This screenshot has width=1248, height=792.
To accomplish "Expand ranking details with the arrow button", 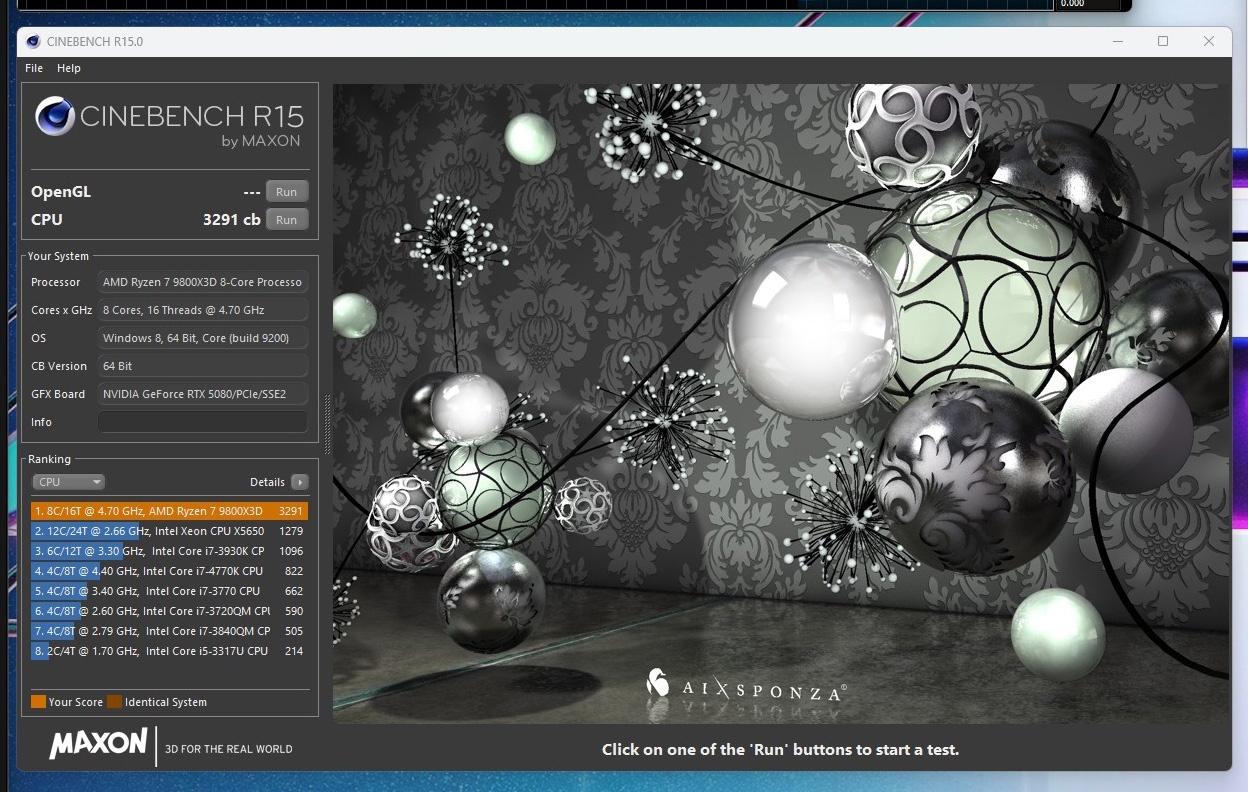I will tap(299, 482).
